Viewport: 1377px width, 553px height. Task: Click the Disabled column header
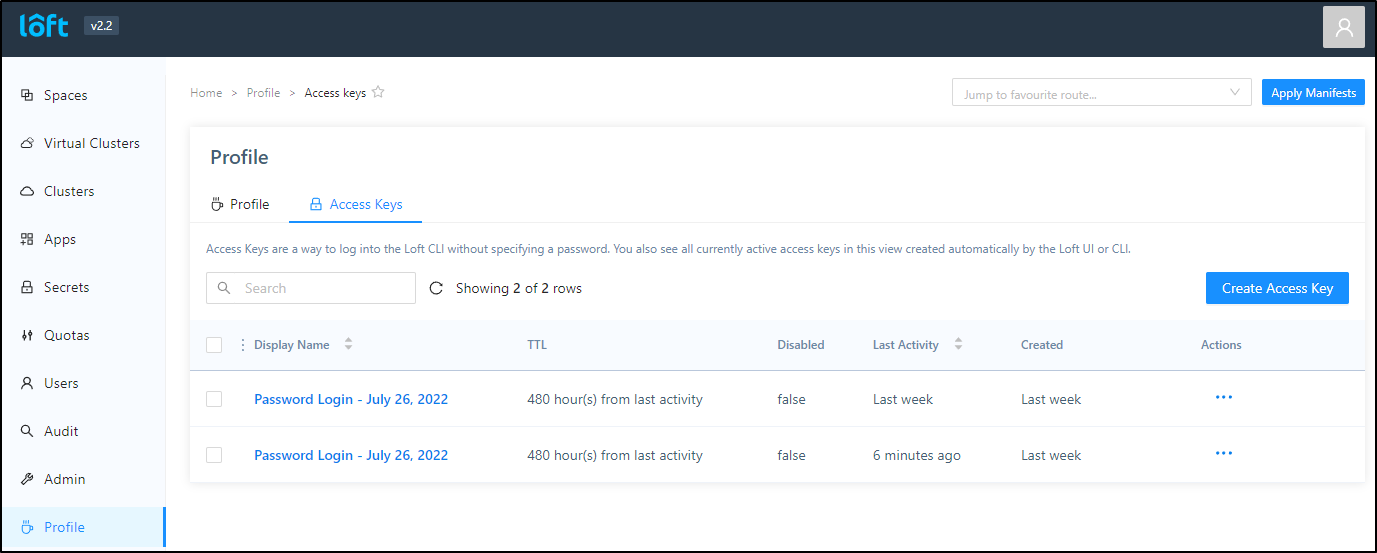(801, 345)
